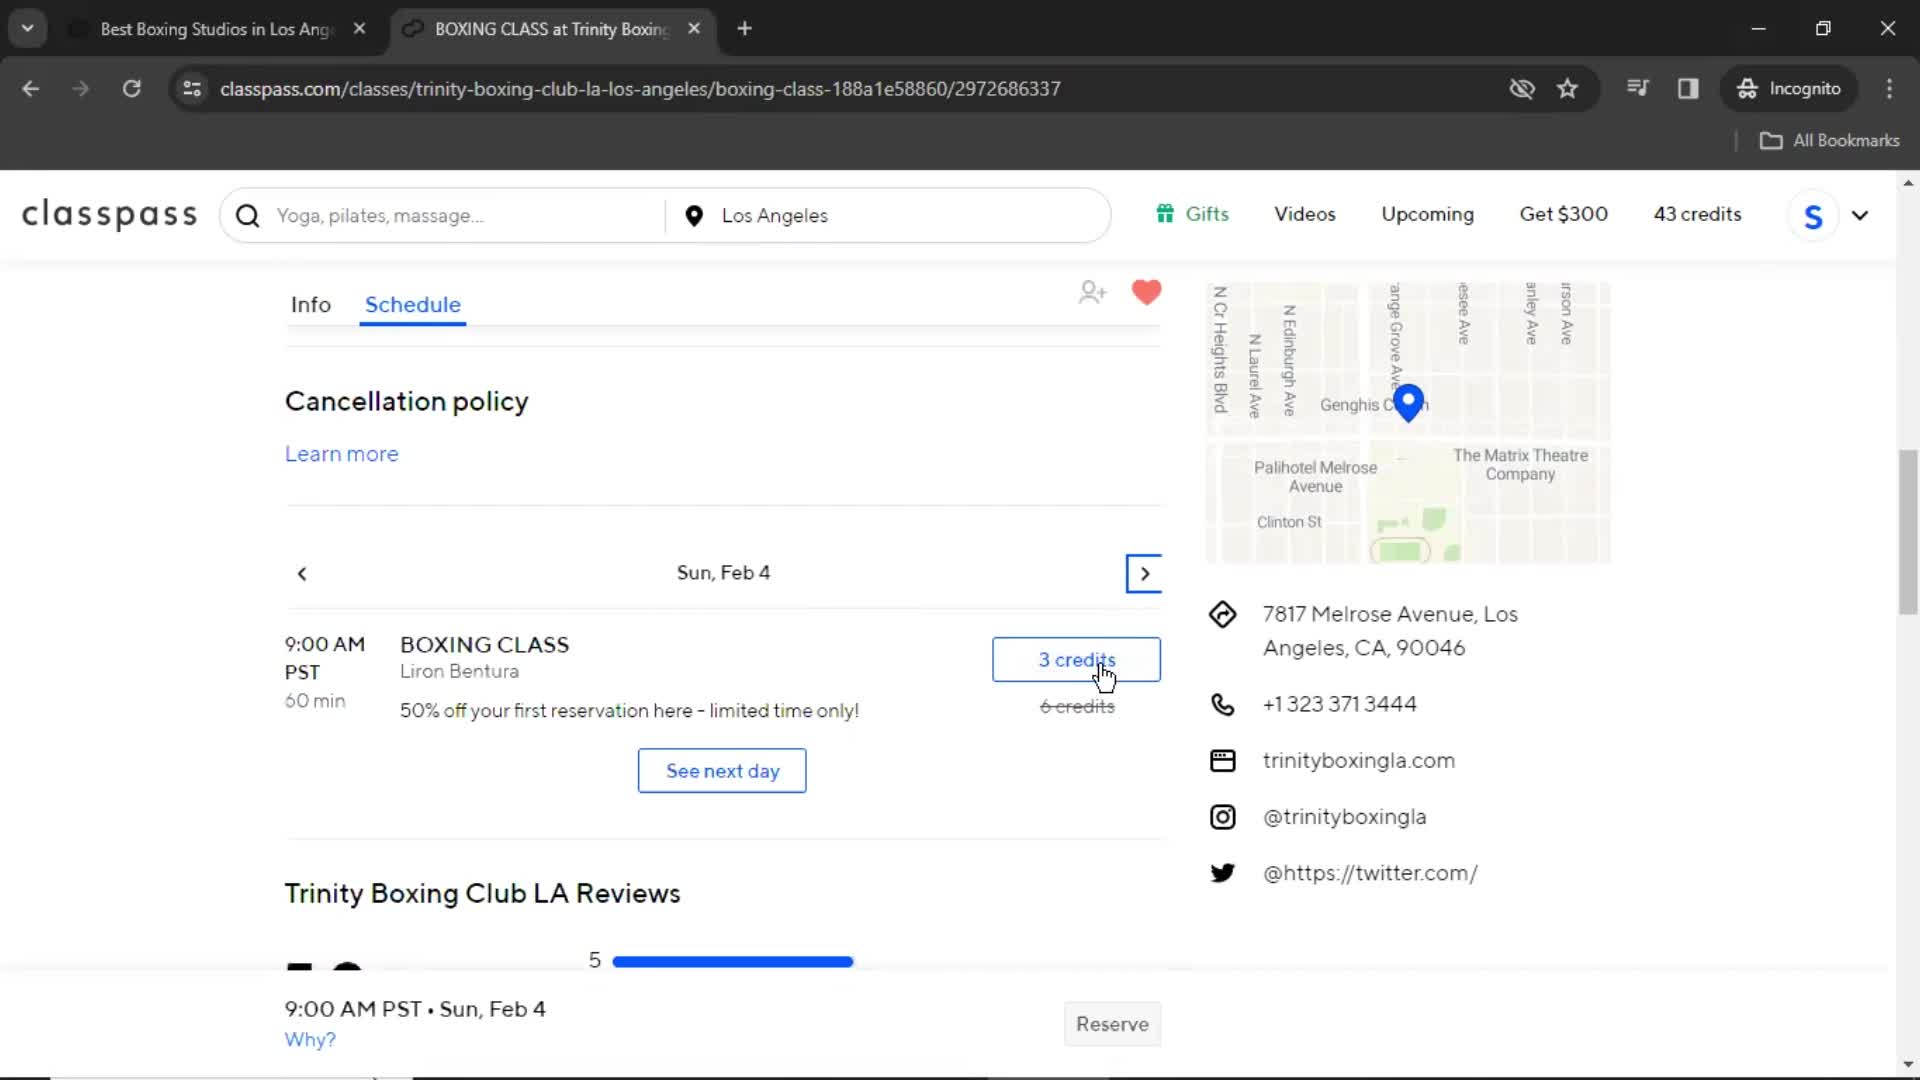Screen dimensions: 1920x1080
Task: Open the Why? link
Action: 310,1040
